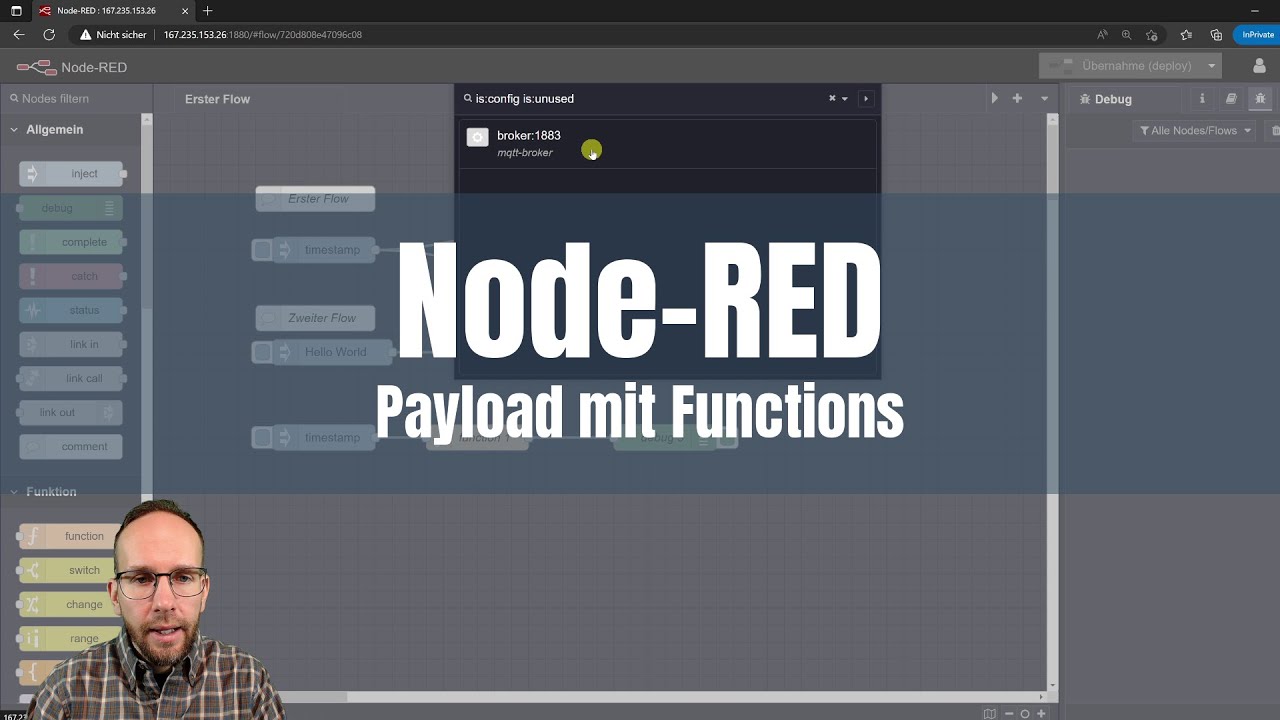Reload the page with refresh icon
1280x720 pixels.
click(x=49, y=34)
